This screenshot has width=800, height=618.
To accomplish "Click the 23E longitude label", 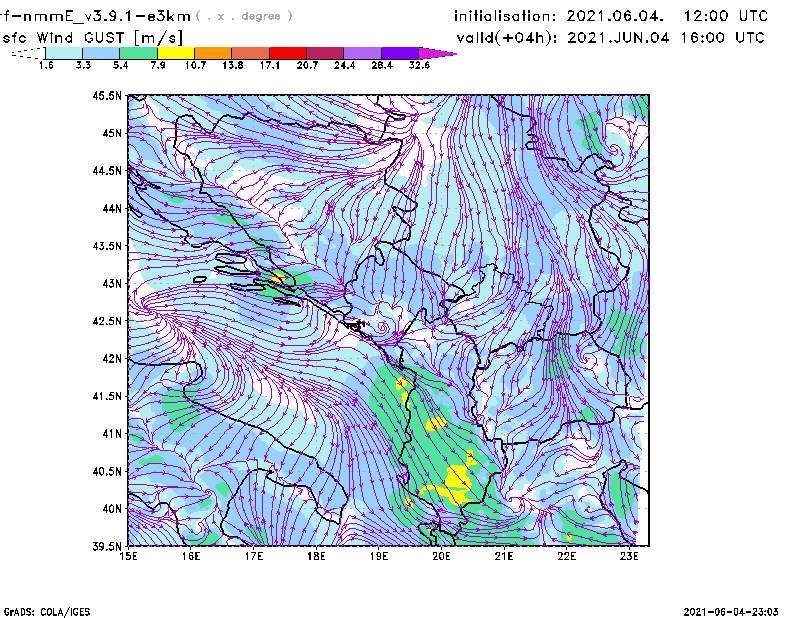I will click(629, 556).
